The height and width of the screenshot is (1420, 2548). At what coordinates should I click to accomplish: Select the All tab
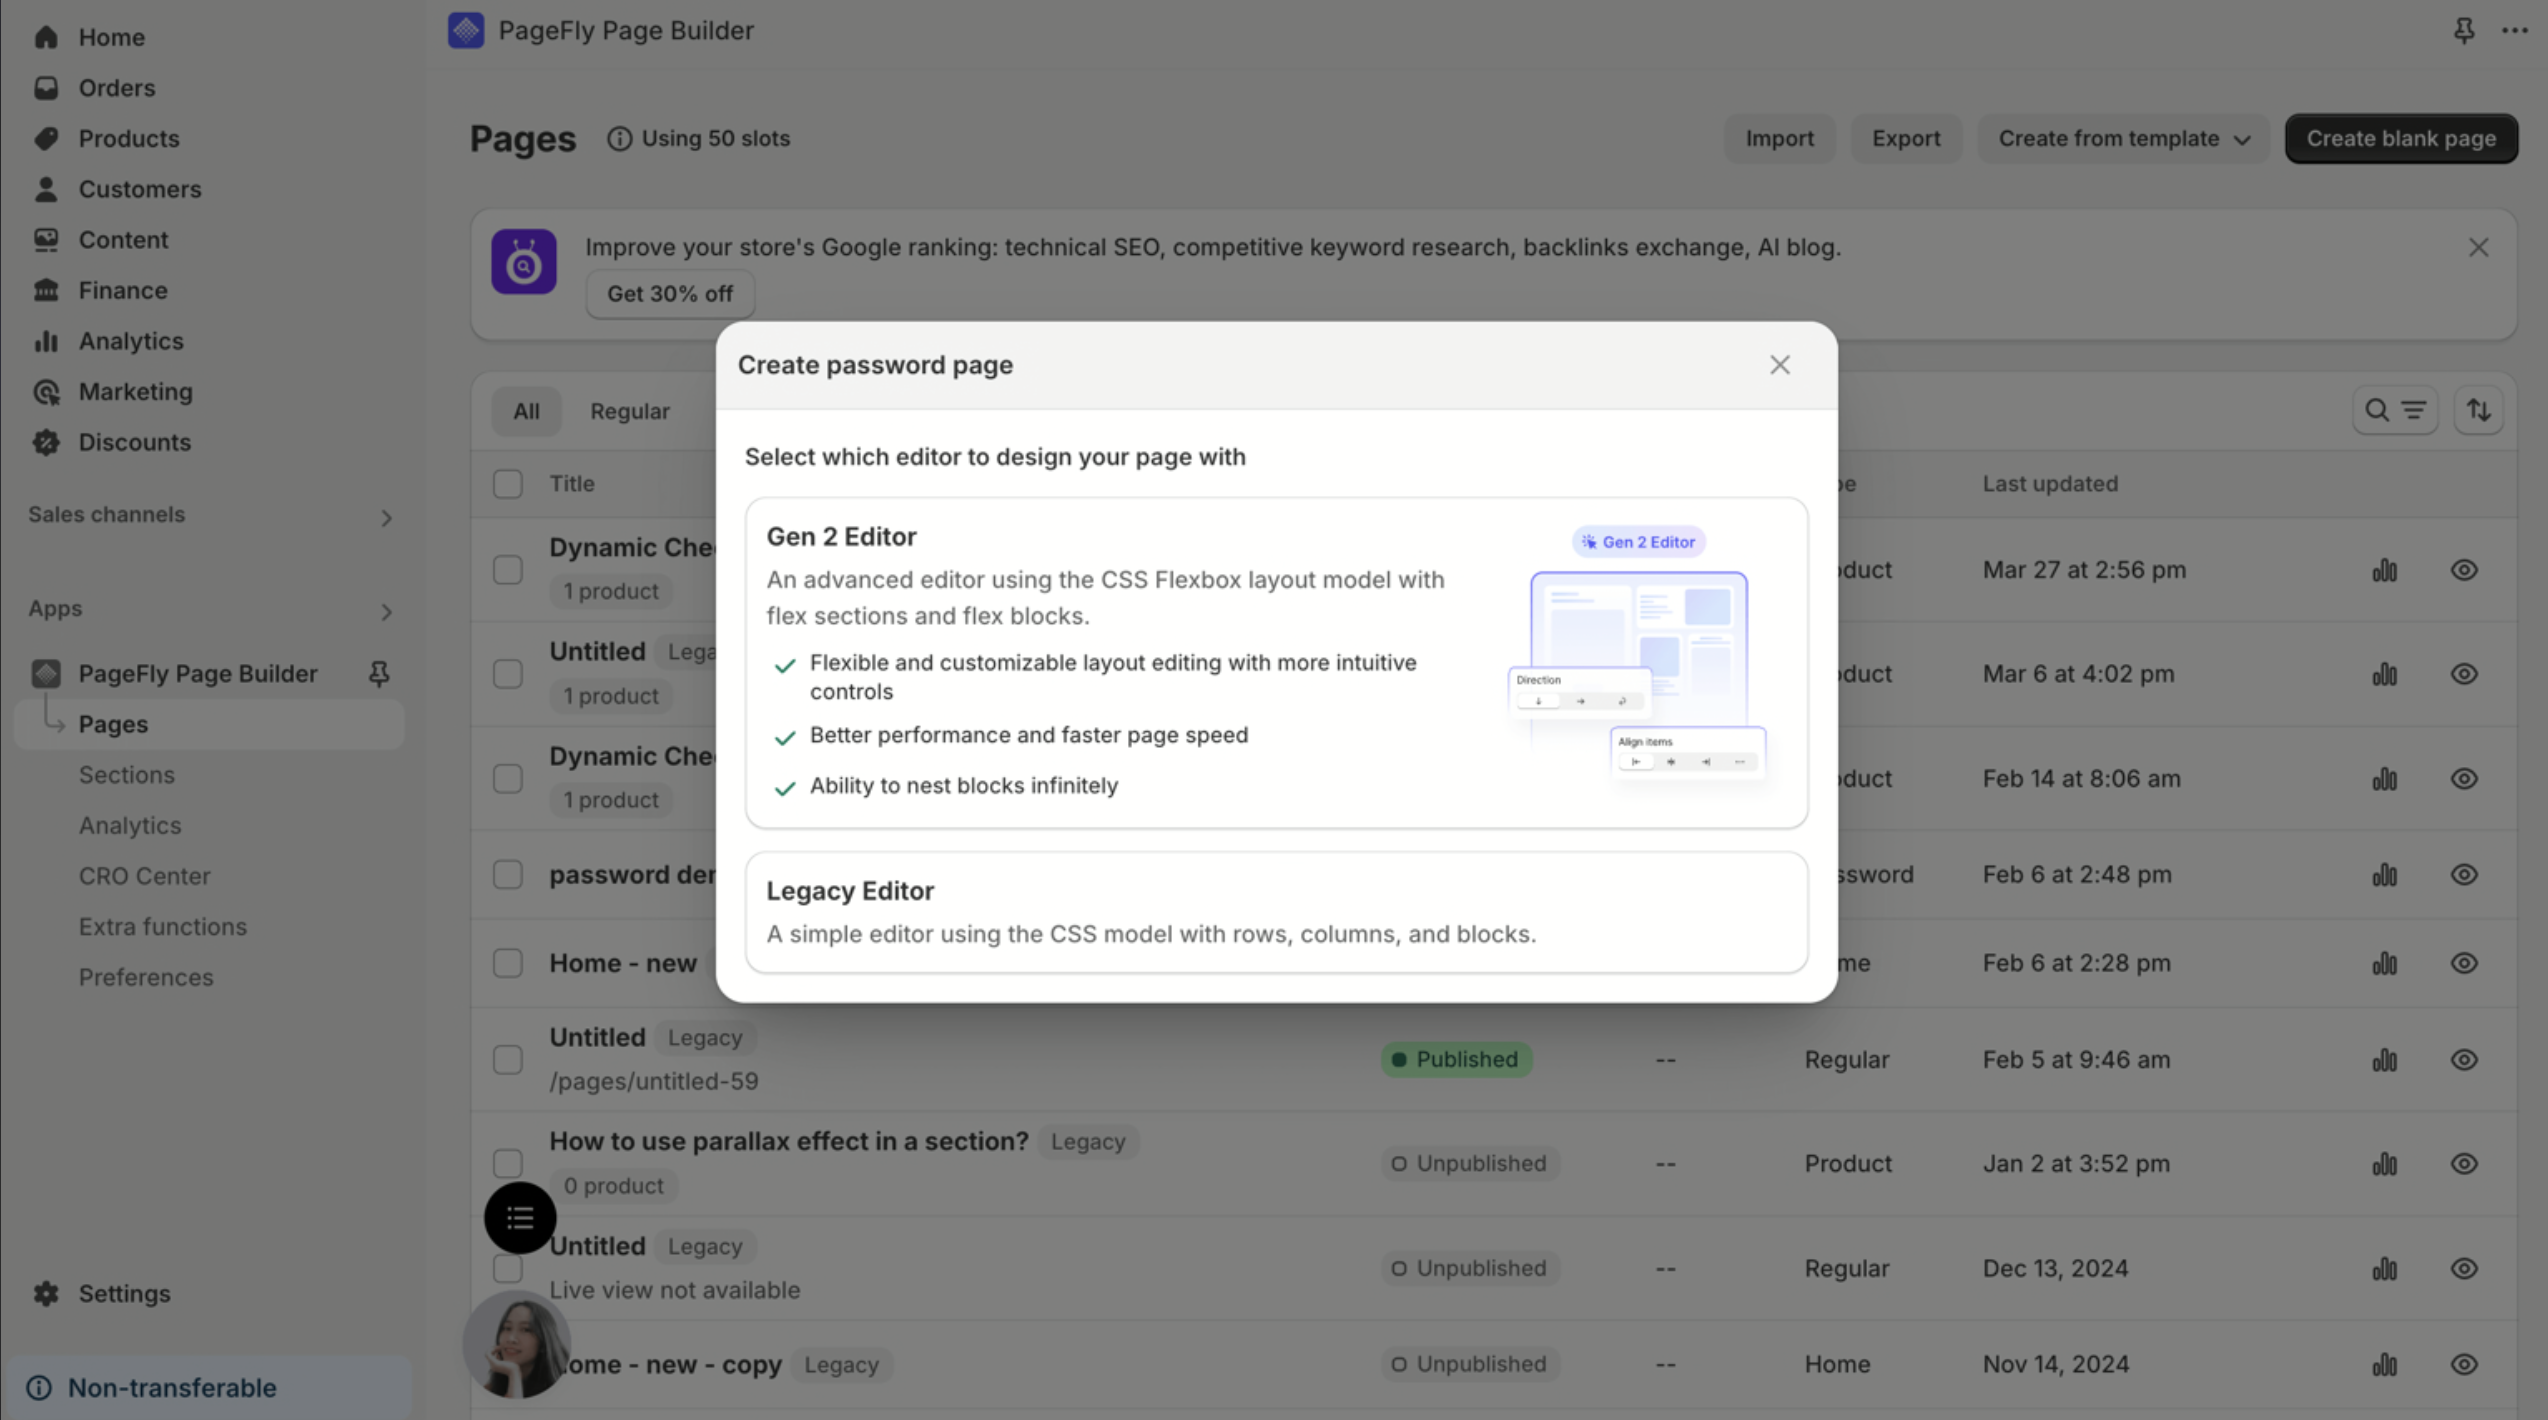(x=526, y=411)
